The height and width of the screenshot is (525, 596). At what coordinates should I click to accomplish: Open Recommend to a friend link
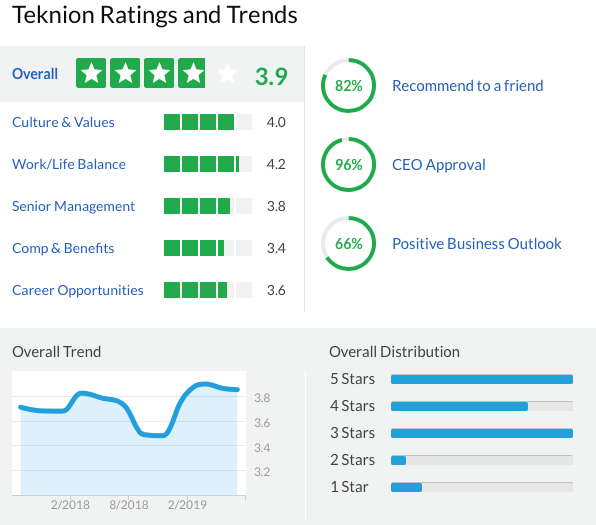tap(468, 86)
